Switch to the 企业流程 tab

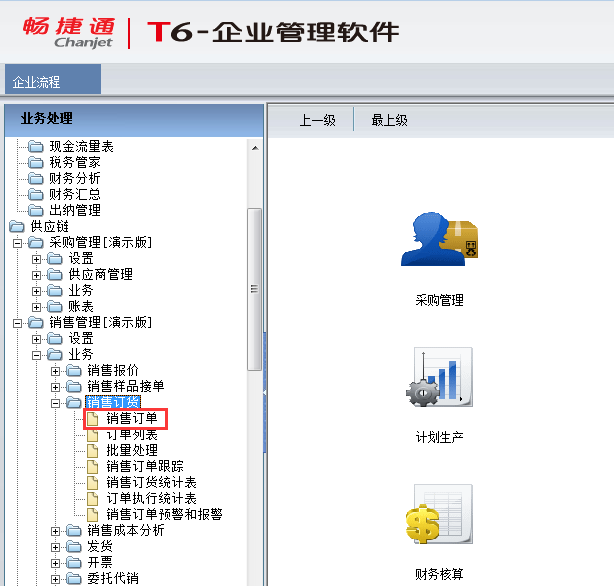pos(36,81)
